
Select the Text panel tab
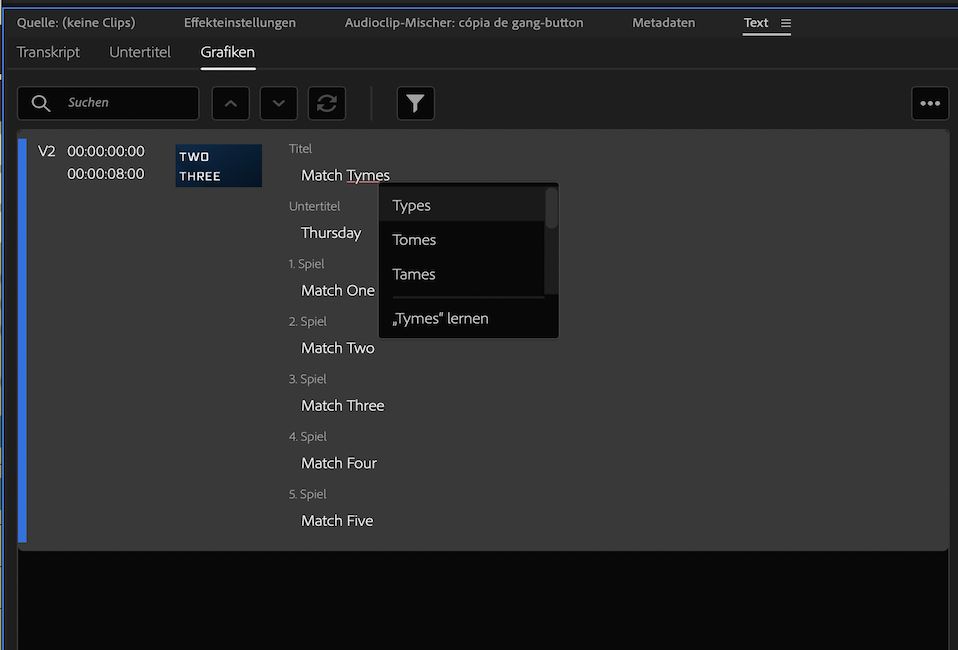click(x=756, y=23)
